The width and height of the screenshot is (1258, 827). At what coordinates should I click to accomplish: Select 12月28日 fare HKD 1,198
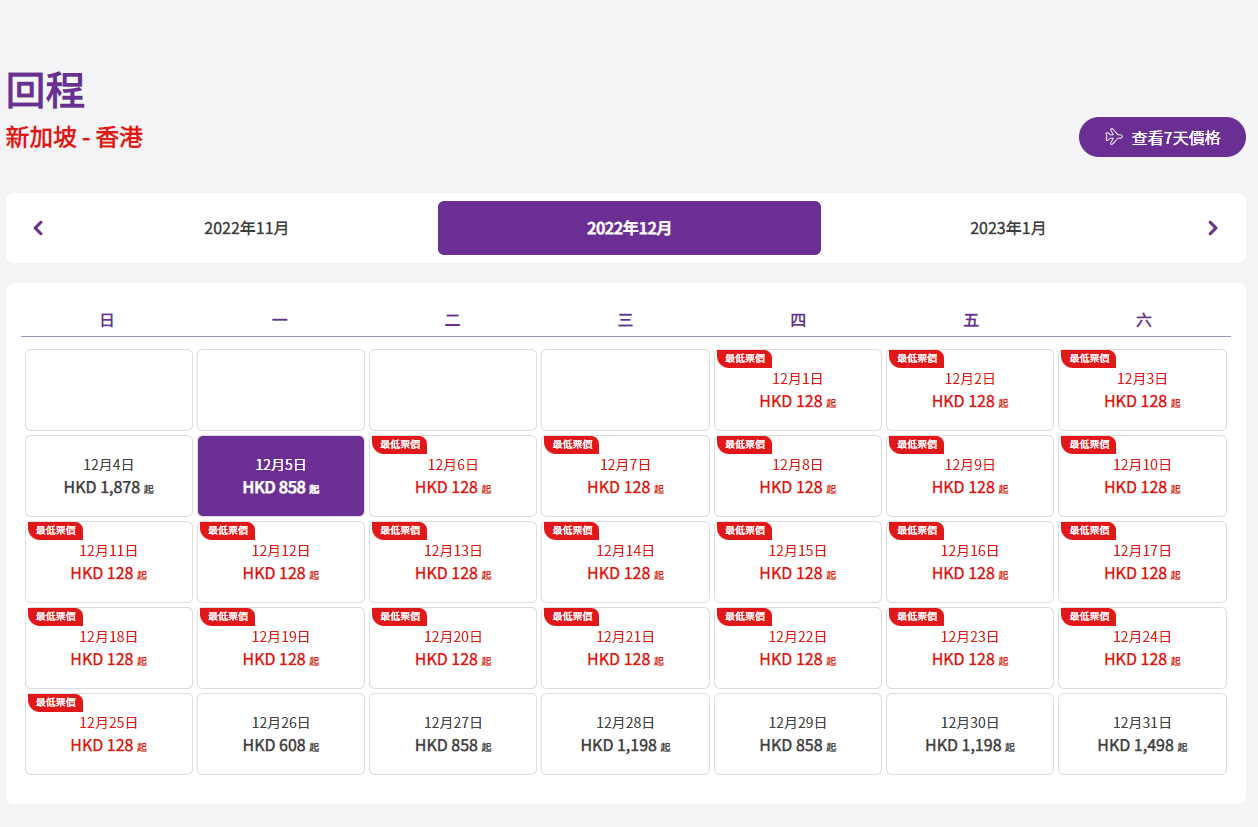point(625,734)
